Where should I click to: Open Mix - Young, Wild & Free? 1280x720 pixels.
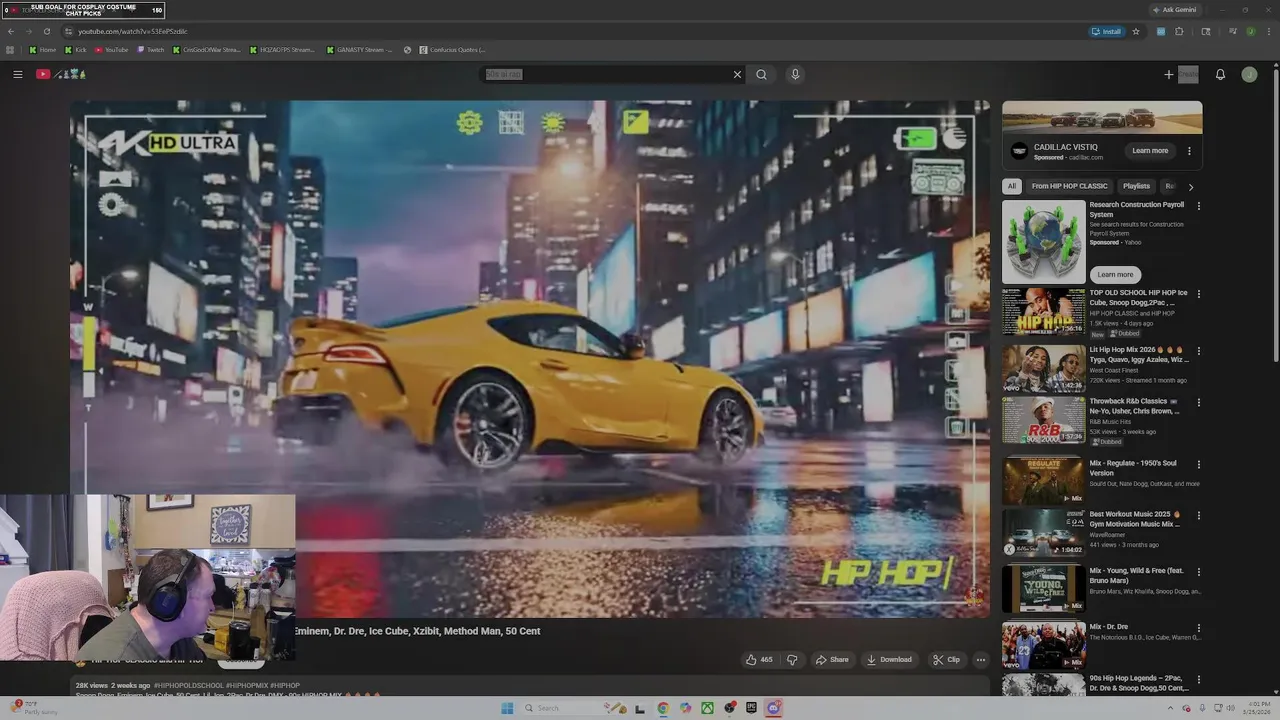pyautogui.click(x=1136, y=575)
